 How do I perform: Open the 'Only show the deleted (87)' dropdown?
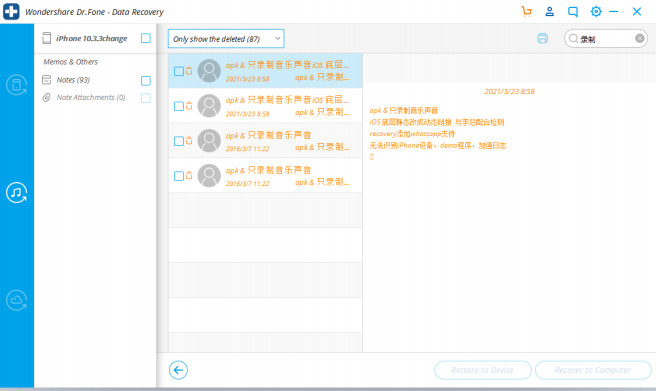tap(226, 38)
